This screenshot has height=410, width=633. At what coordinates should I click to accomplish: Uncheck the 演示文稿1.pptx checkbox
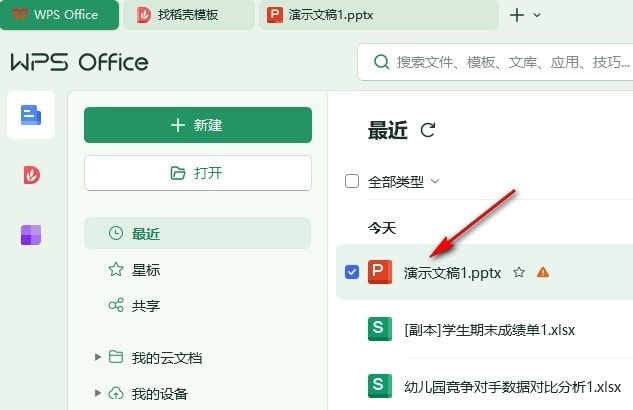tap(352, 272)
